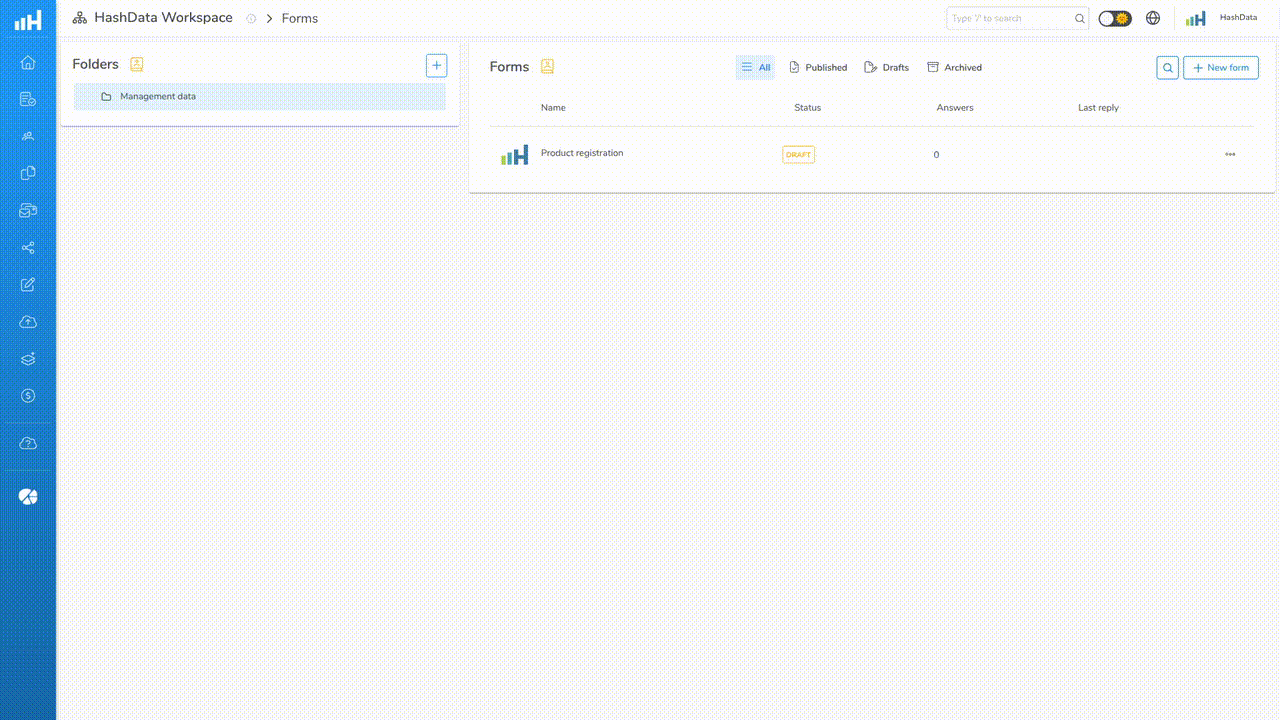Open the Product registration row options menu

(x=1230, y=155)
